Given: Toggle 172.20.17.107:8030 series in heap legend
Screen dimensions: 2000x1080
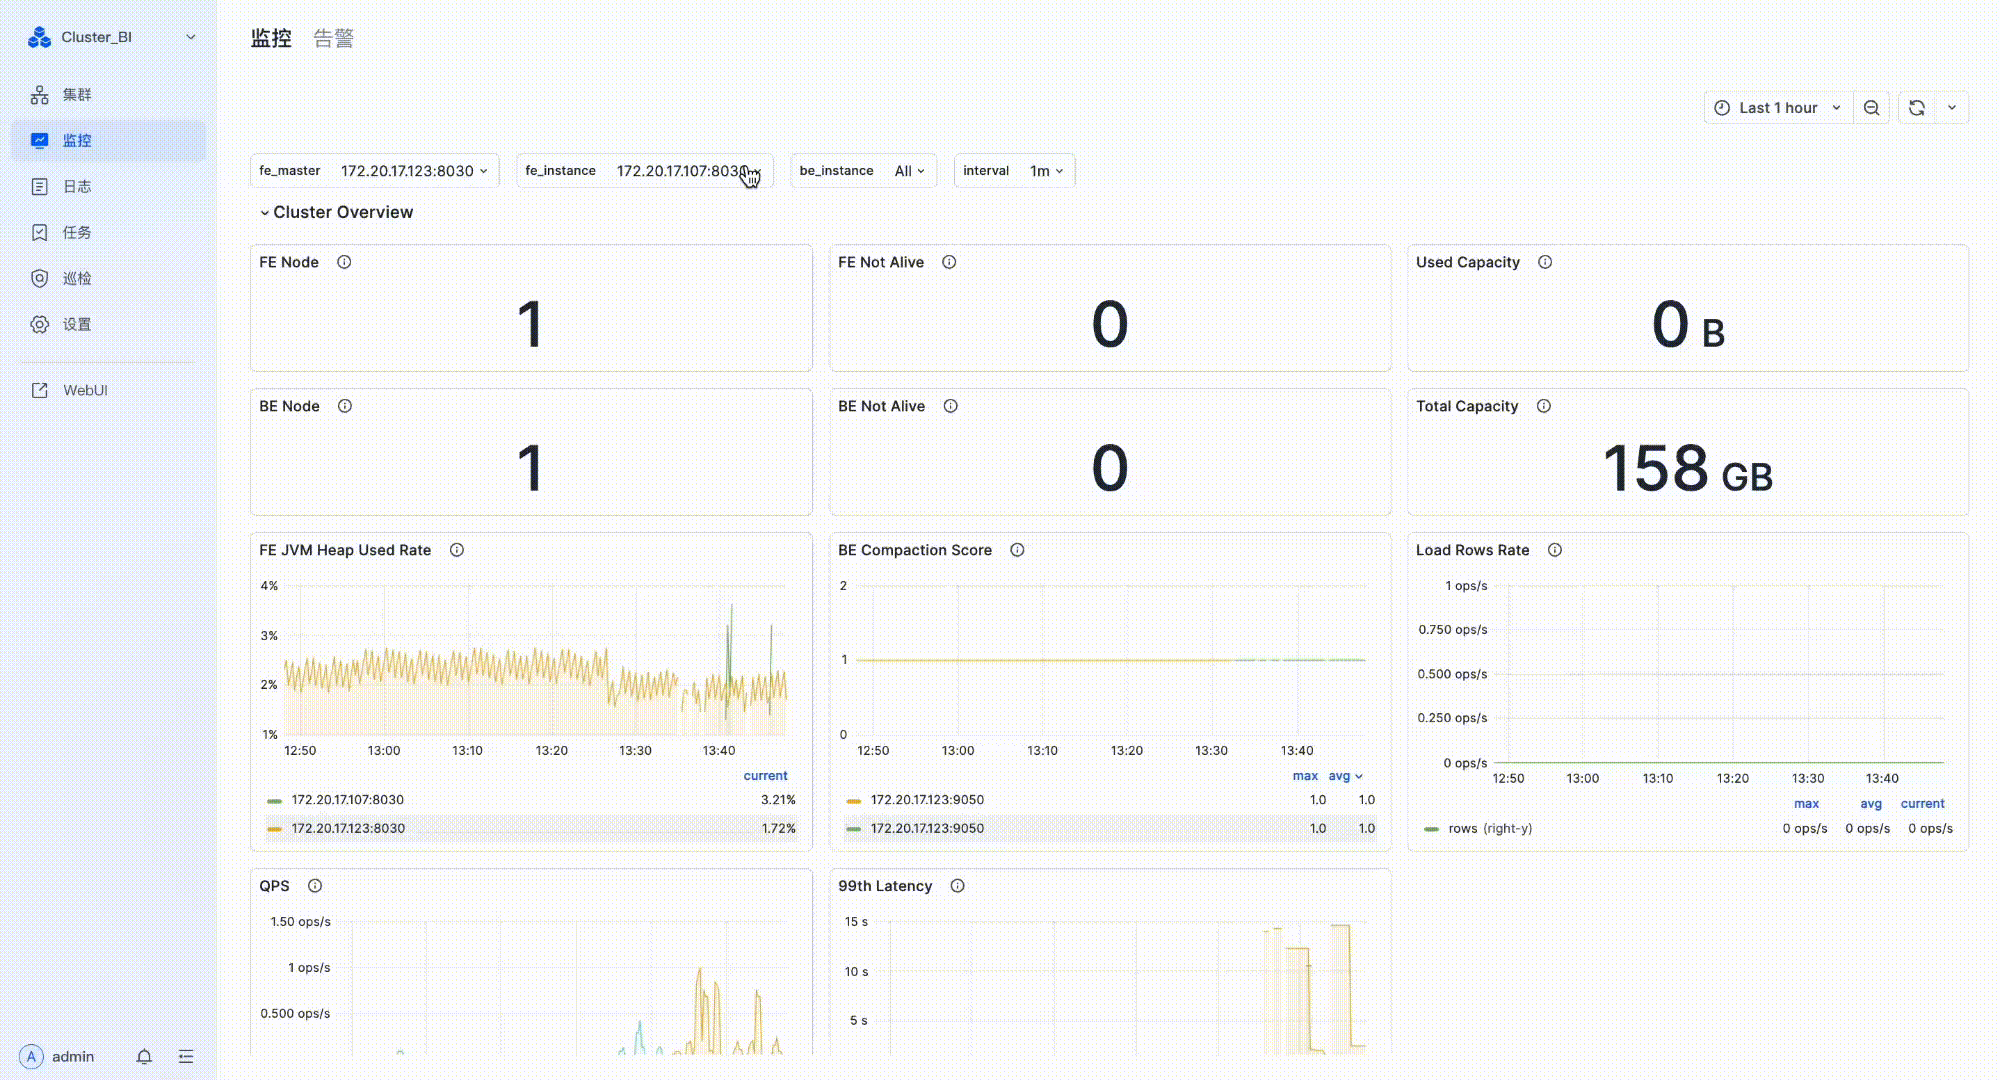Looking at the screenshot, I should (x=347, y=800).
